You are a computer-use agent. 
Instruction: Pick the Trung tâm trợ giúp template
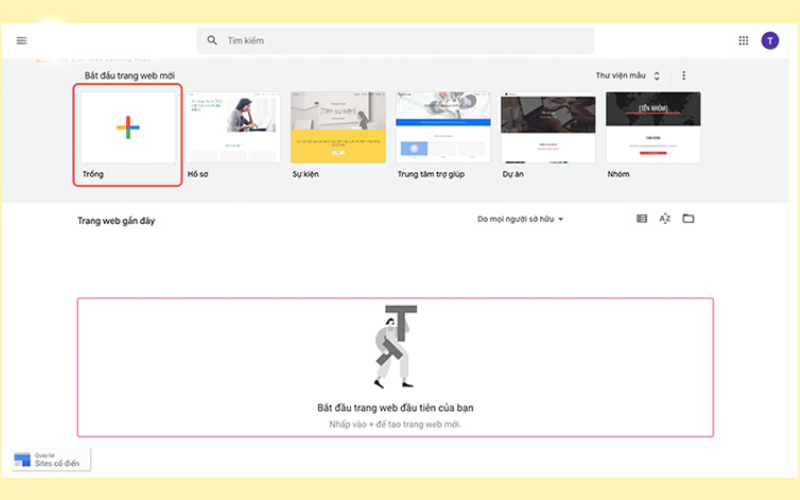pos(443,128)
